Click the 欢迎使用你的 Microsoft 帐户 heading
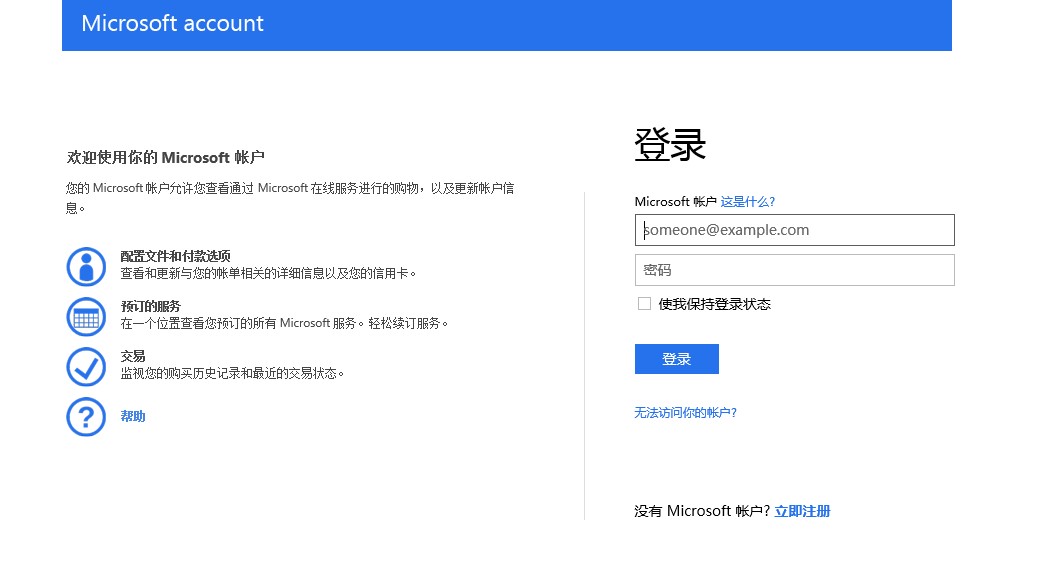The height and width of the screenshot is (575, 1058). tap(165, 157)
